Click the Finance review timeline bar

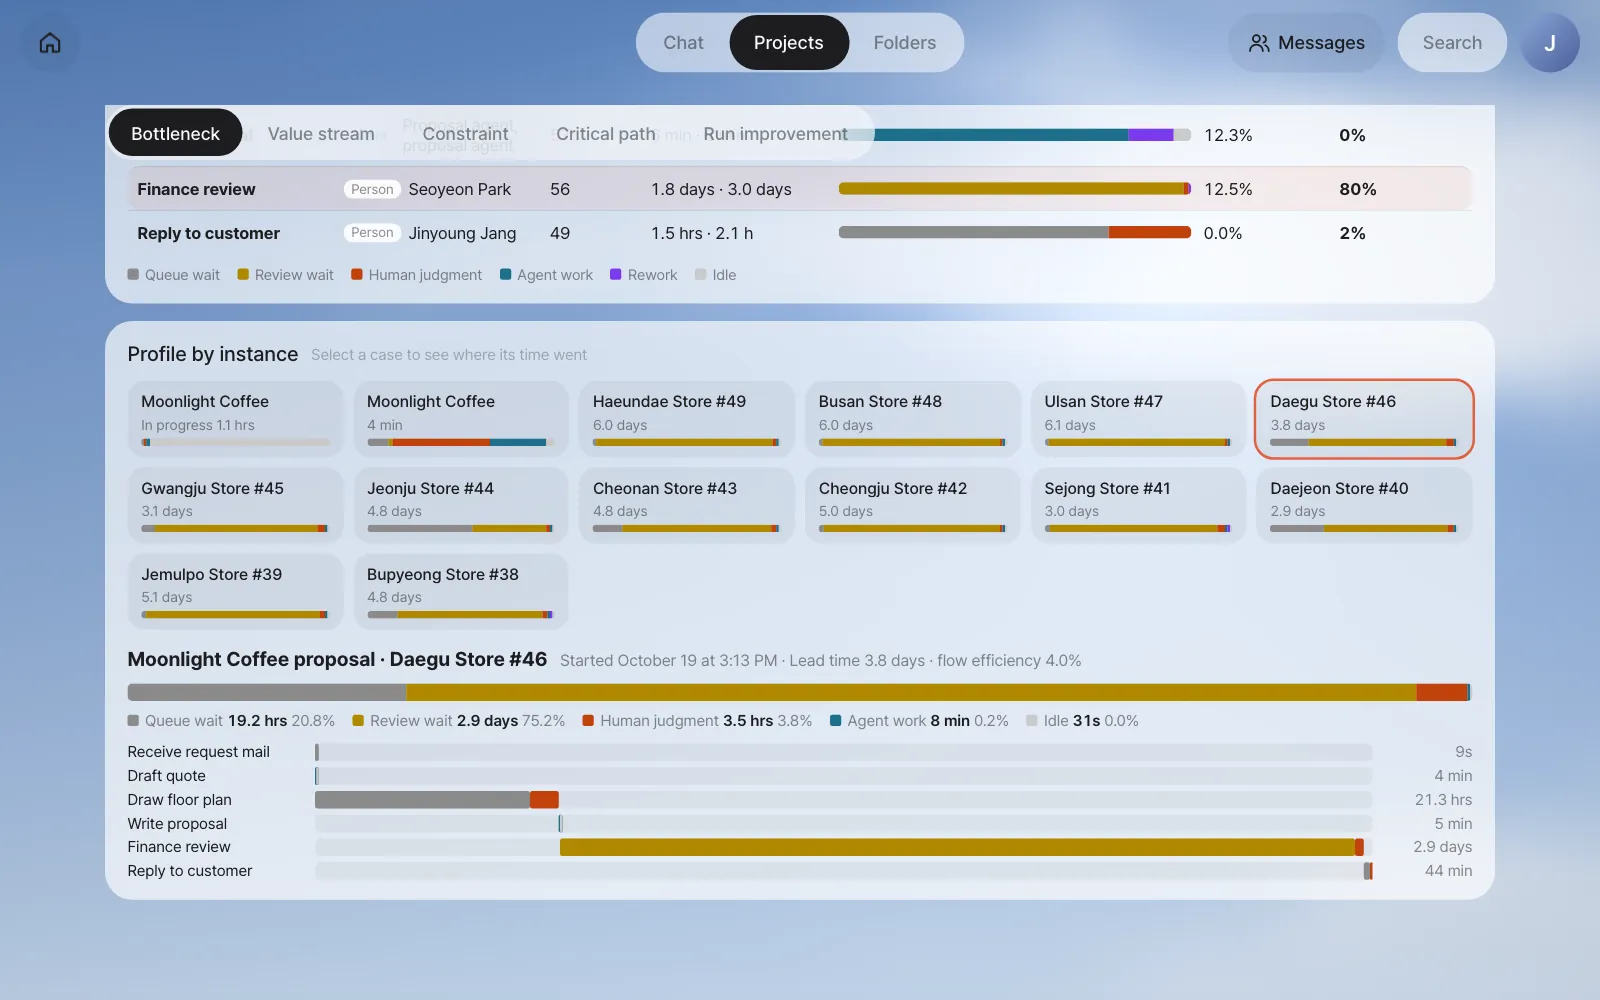point(962,847)
